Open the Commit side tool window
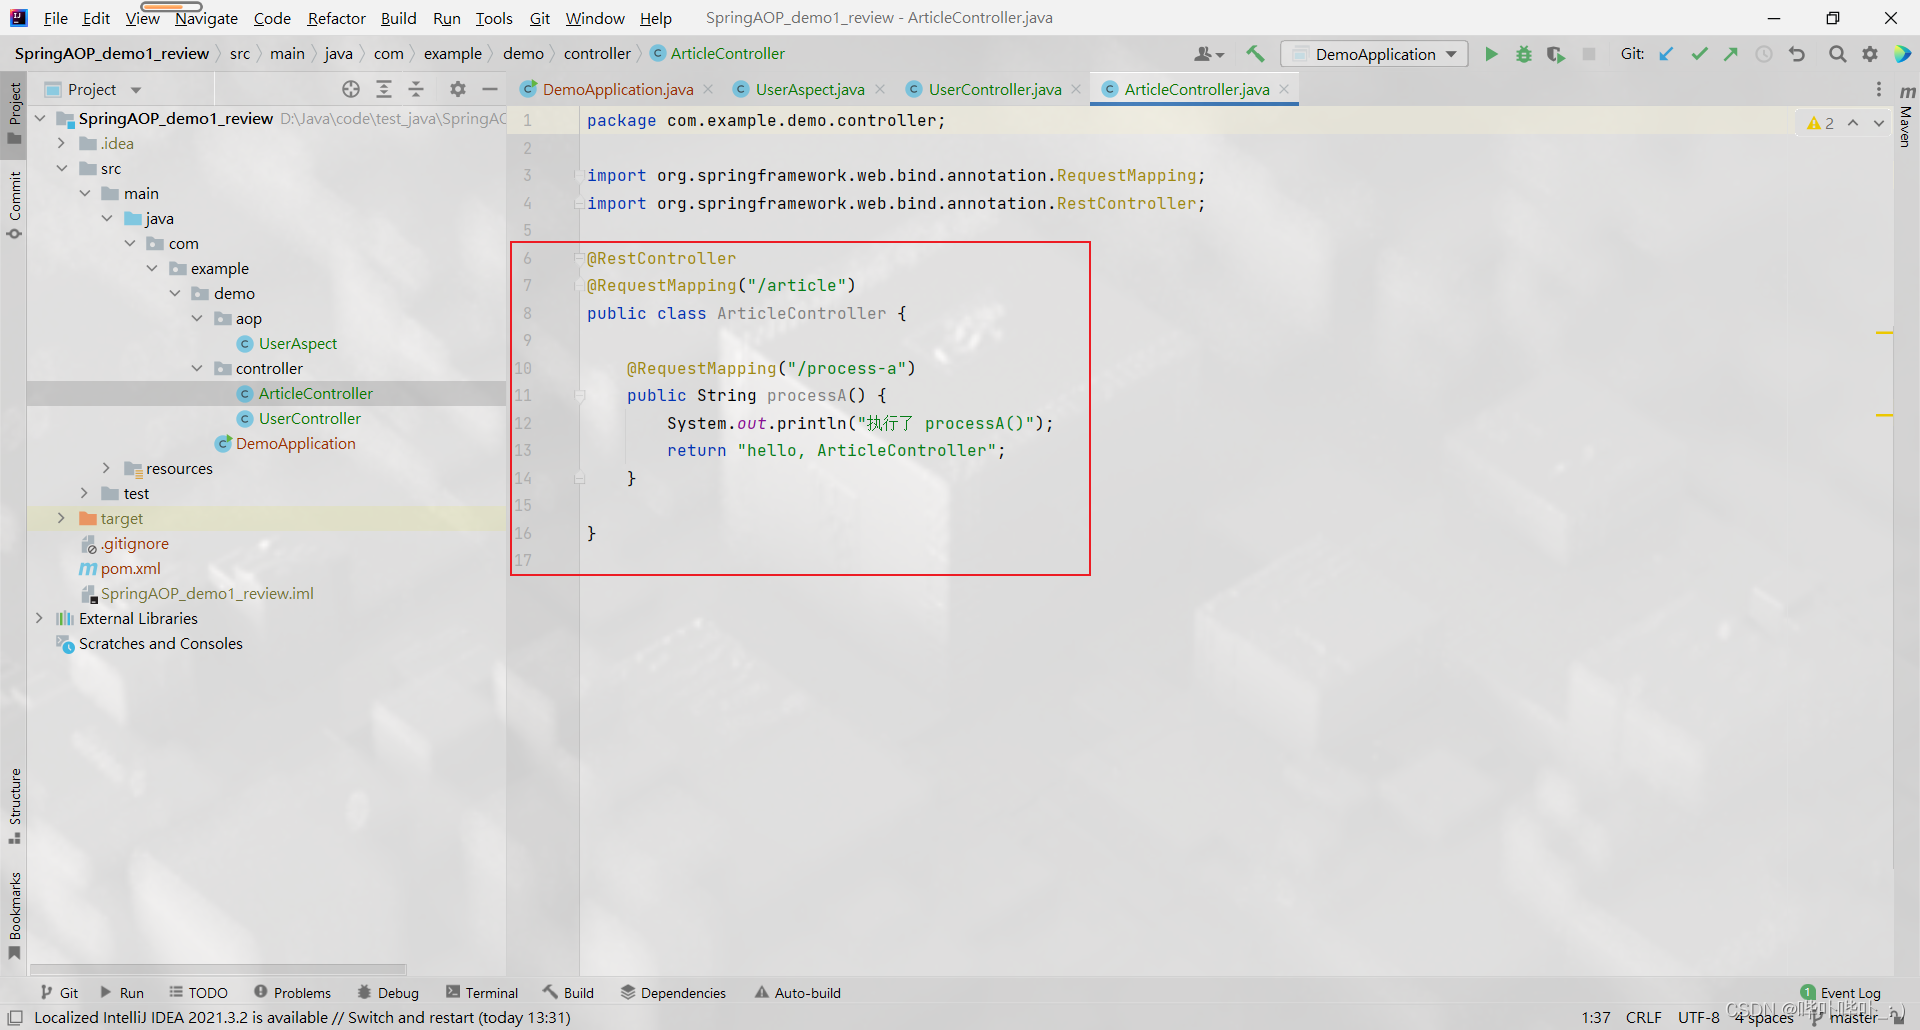Image resolution: width=1920 pixels, height=1030 pixels. [14, 205]
